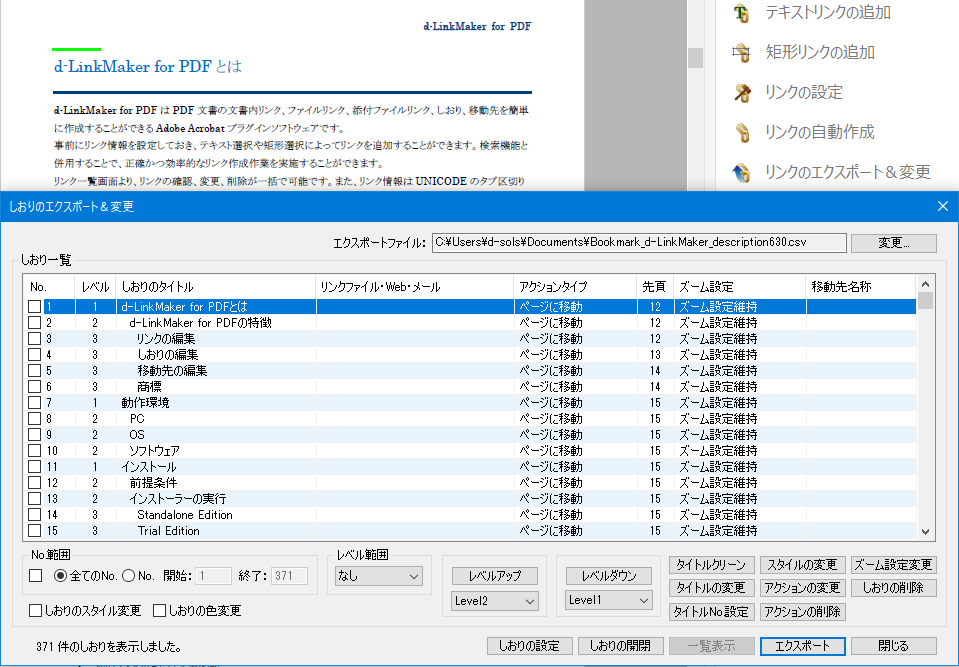Select the OS bookmark row
Image resolution: width=959 pixels, height=667 pixels.
(x=470, y=435)
